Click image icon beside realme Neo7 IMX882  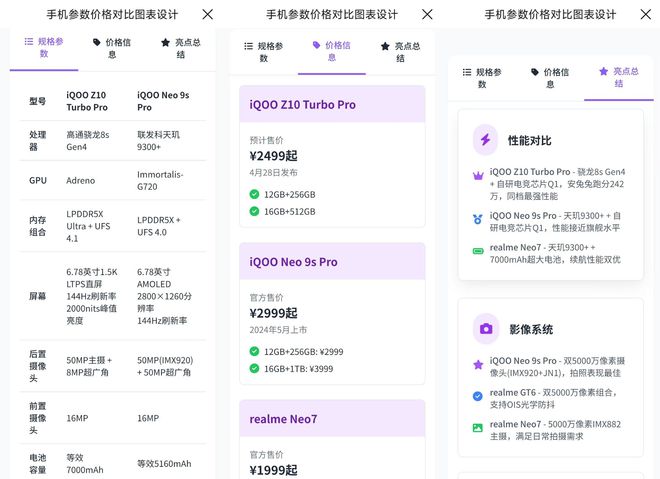point(478,428)
